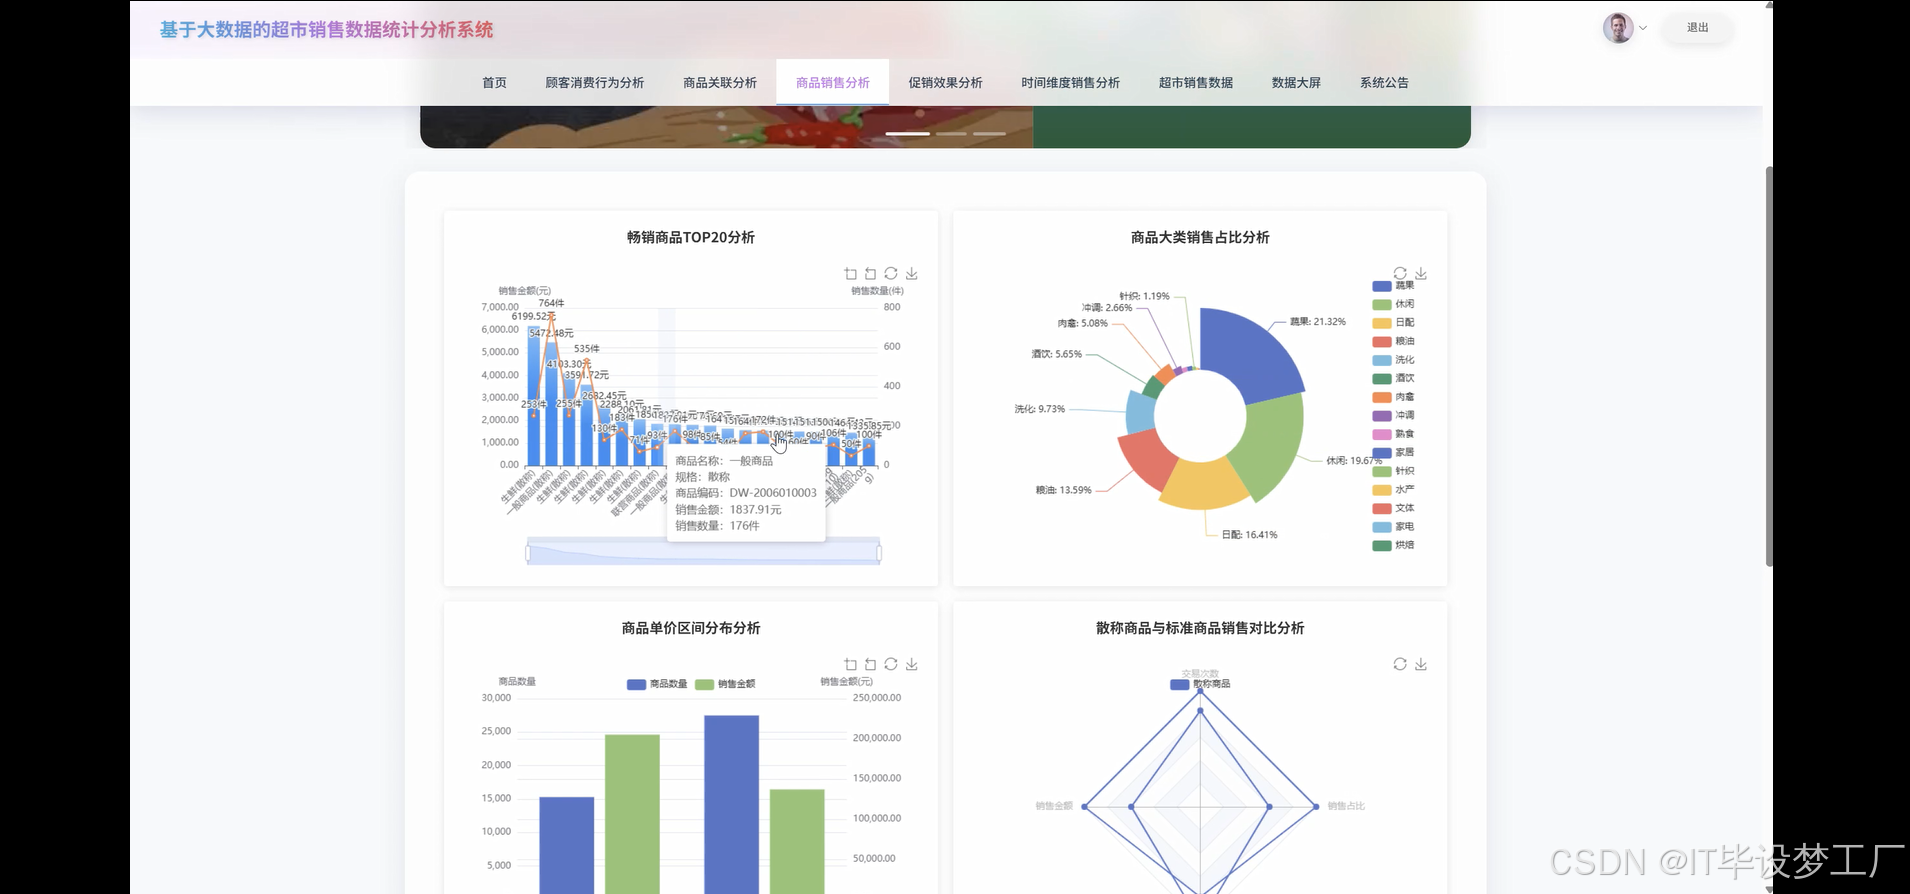Toggle 日配 legend in pie chart
Image resolution: width=1910 pixels, height=894 pixels.
1393,323
